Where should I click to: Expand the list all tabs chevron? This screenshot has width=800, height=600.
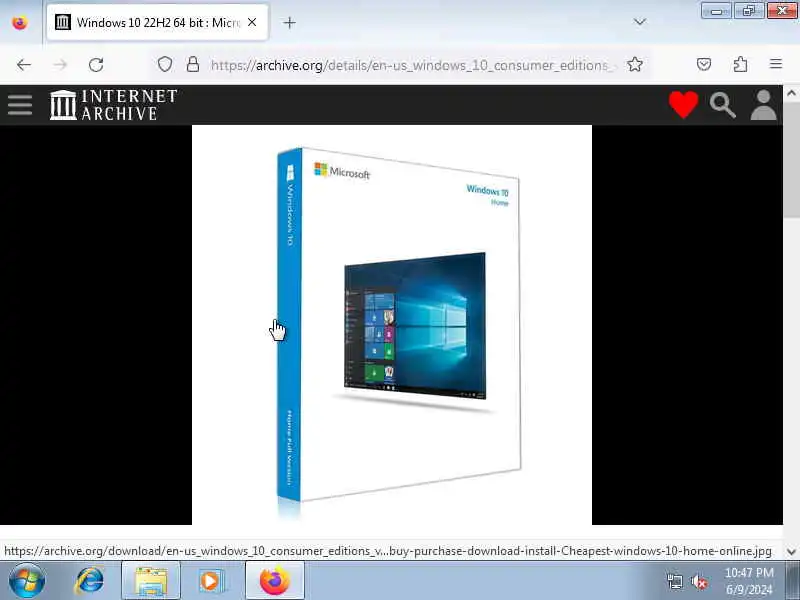coord(639,22)
